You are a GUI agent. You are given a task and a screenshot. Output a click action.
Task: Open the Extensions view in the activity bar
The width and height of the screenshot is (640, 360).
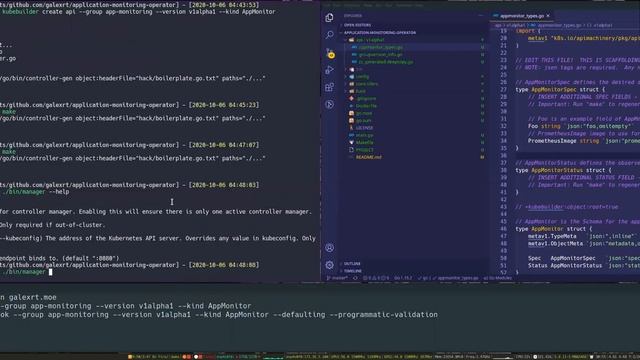[329, 87]
